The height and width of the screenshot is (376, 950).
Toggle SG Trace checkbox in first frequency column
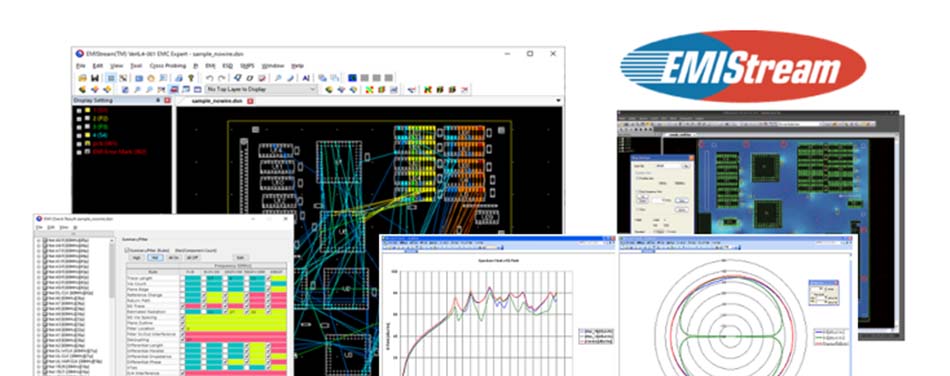pyautogui.click(x=182, y=306)
